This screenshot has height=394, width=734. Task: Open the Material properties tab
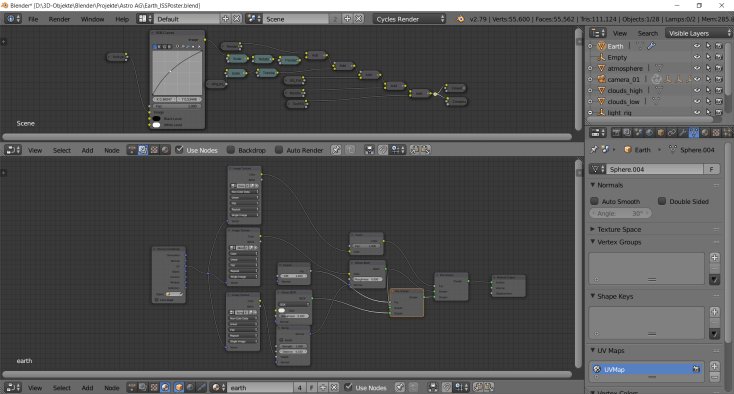tap(705, 133)
